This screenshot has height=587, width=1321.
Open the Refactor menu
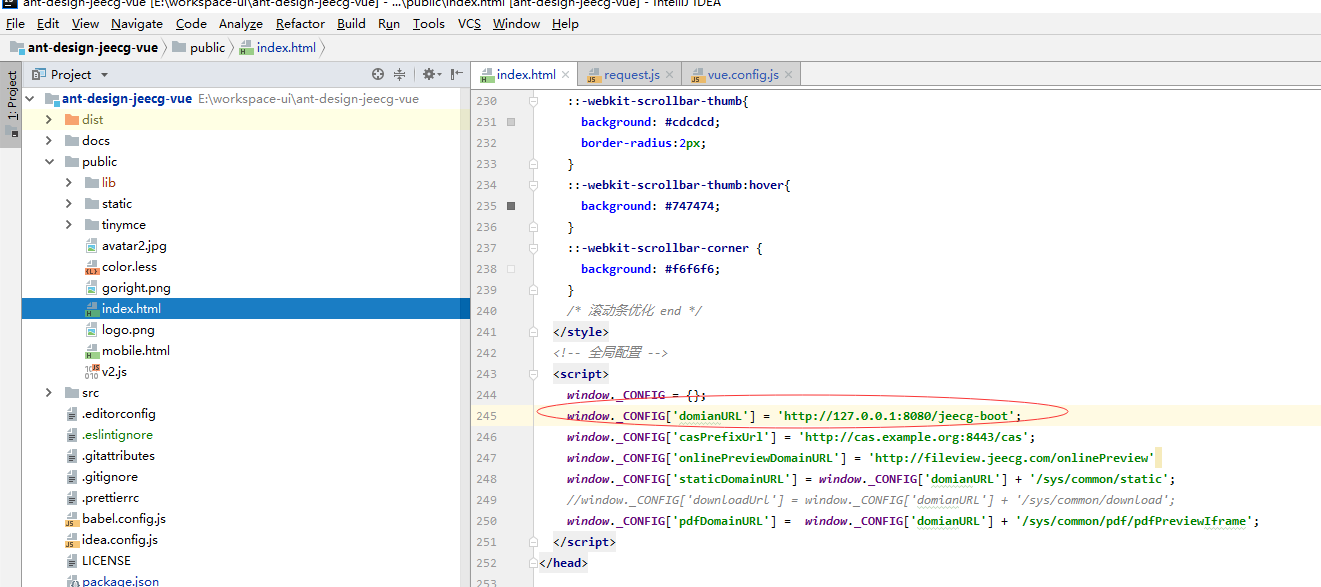tap(300, 24)
